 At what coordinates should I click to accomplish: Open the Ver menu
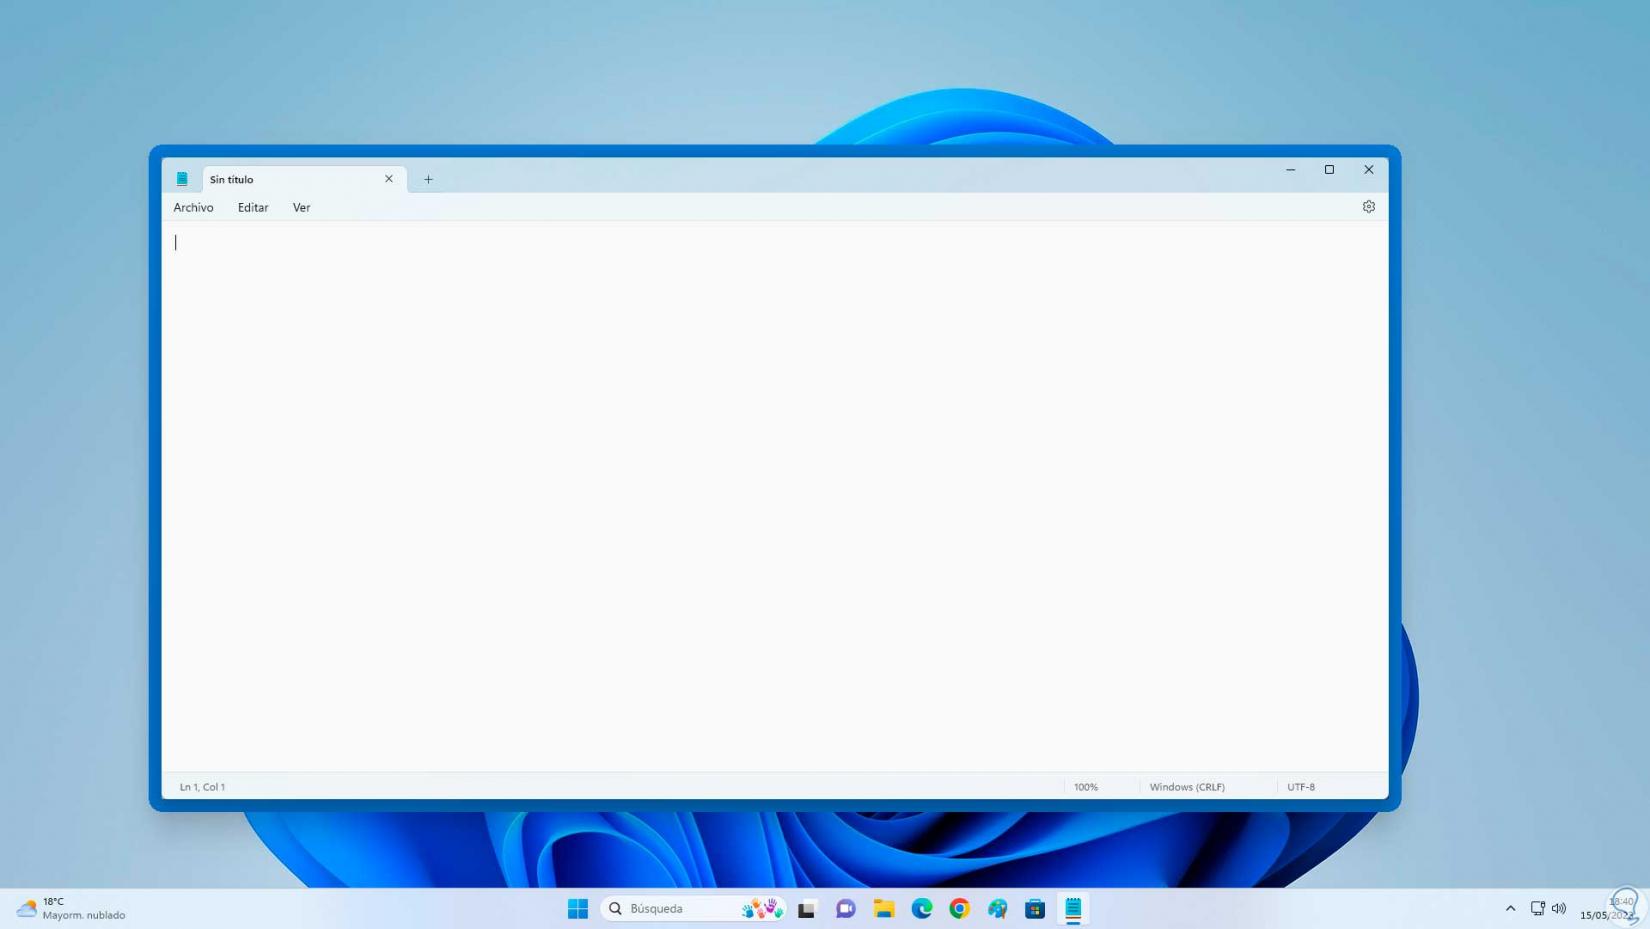click(x=301, y=208)
